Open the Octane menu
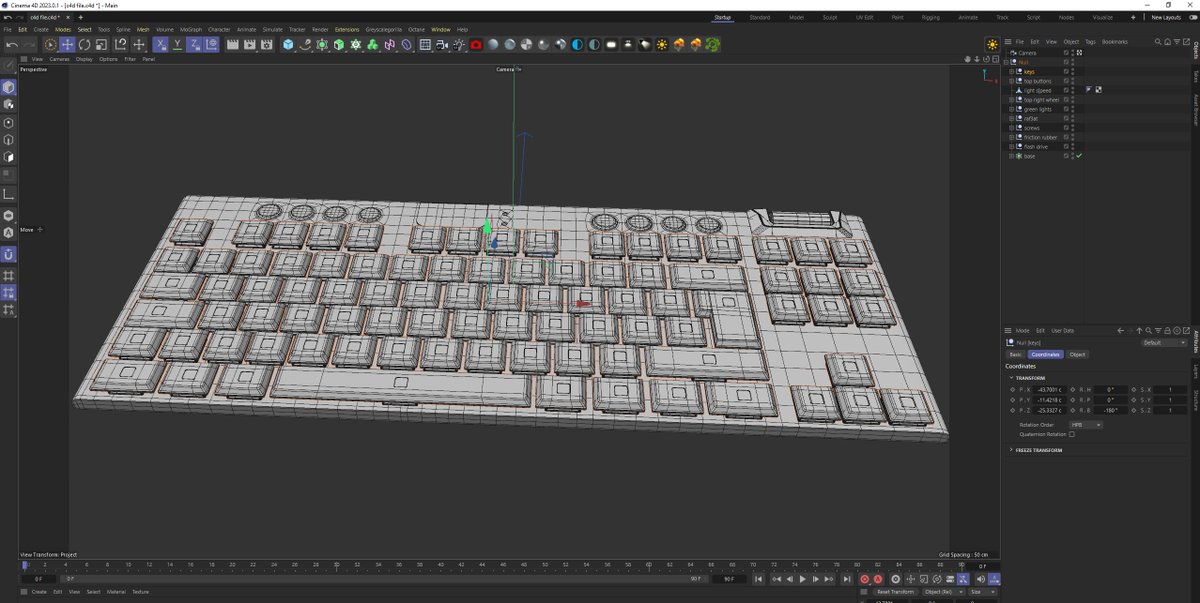Image resolution: width=1200 pixels, height=603 pixels. tap(418, 29)
